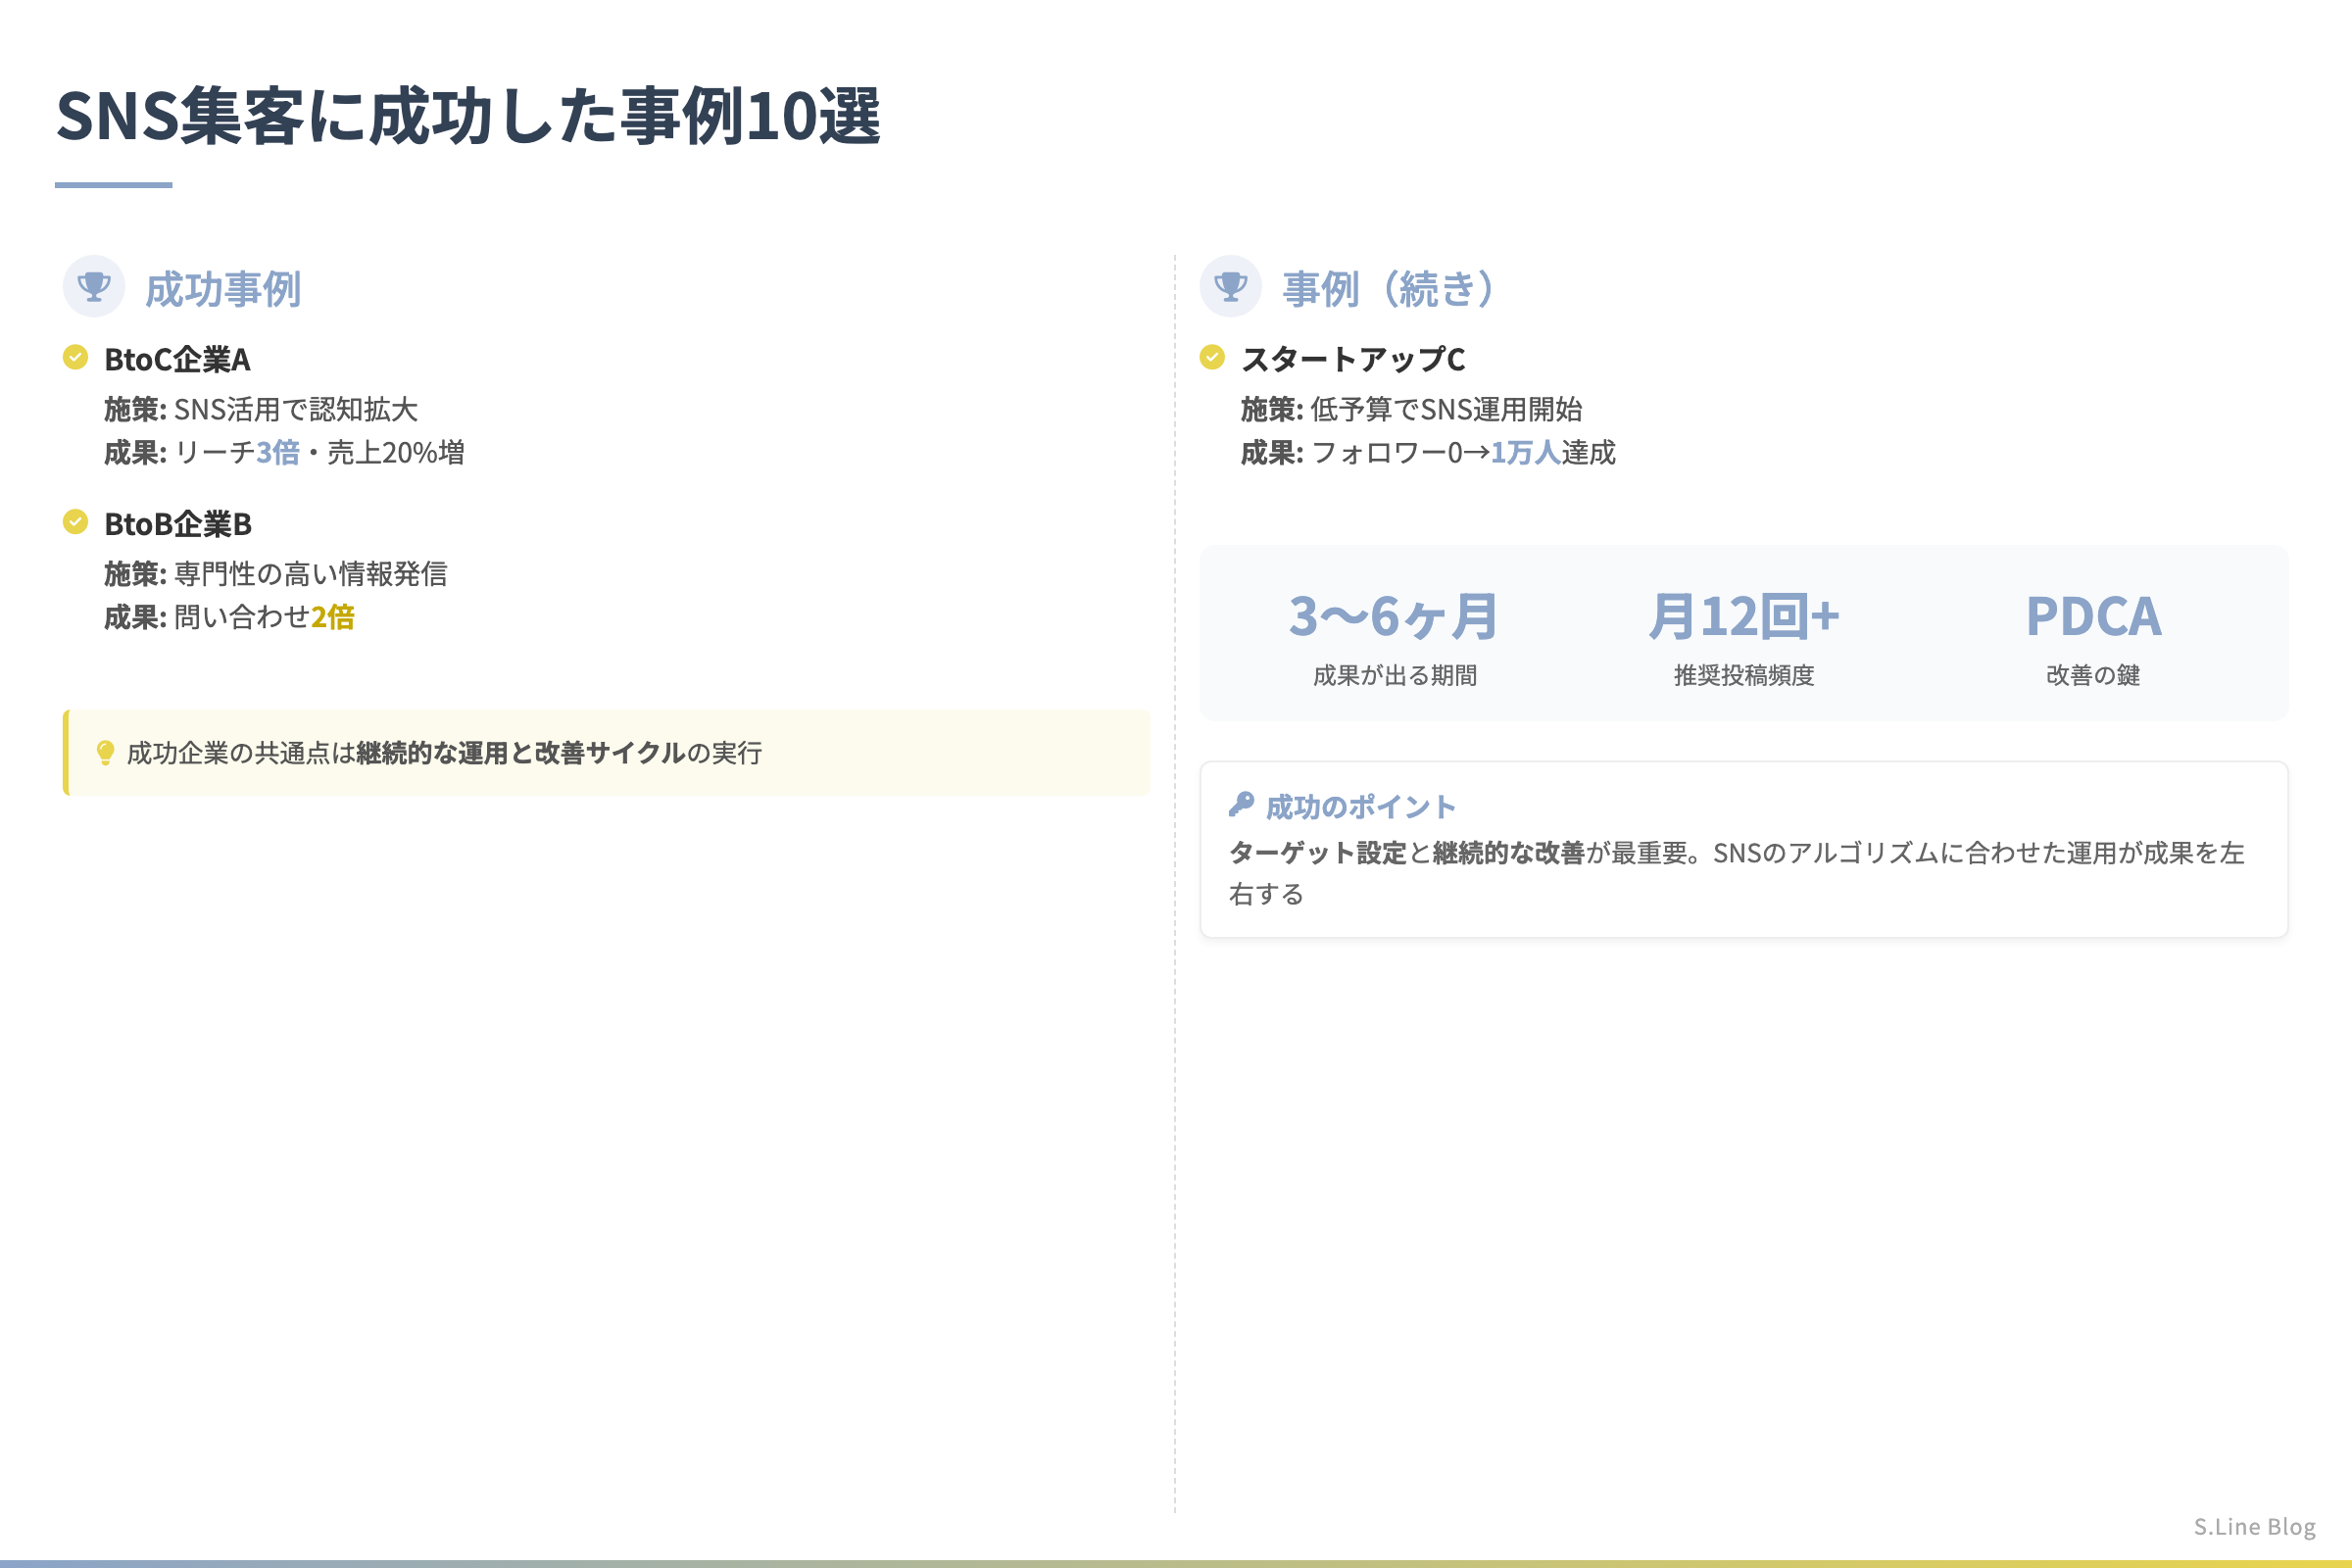Click the trophy icon beside 成功事例
Viewport: 2352px width, 1568px height.
pos(94,287)
